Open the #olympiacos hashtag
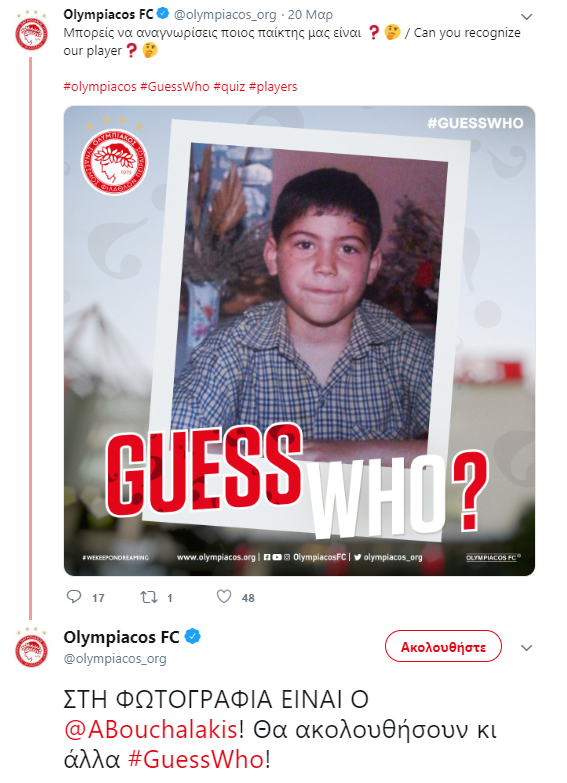Image resolution: width=567 pixels, height=783 pixels. pyautogui.click(x=100, y=86)
